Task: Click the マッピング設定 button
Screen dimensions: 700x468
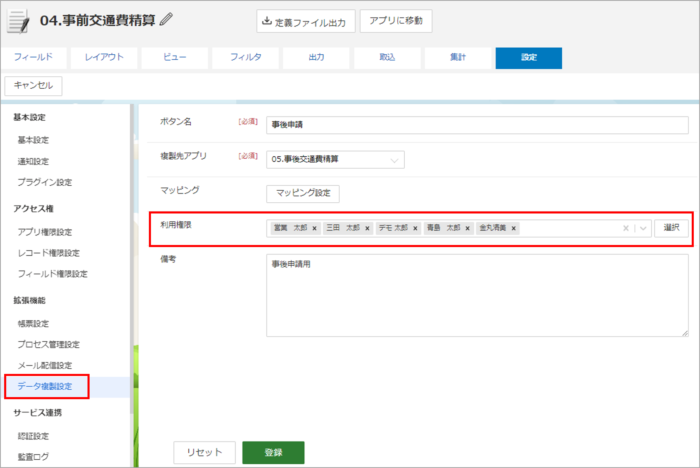Action: pos(303,194)
